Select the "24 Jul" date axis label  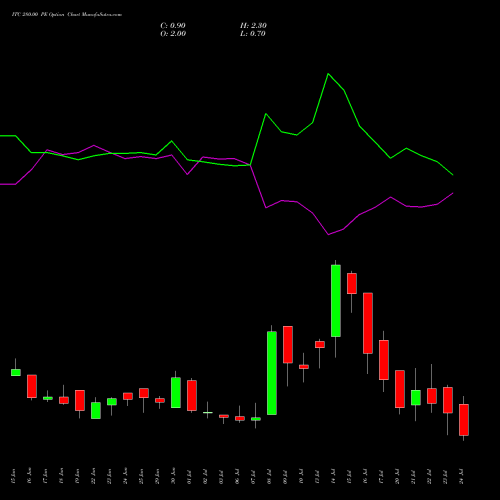[461, 476]
